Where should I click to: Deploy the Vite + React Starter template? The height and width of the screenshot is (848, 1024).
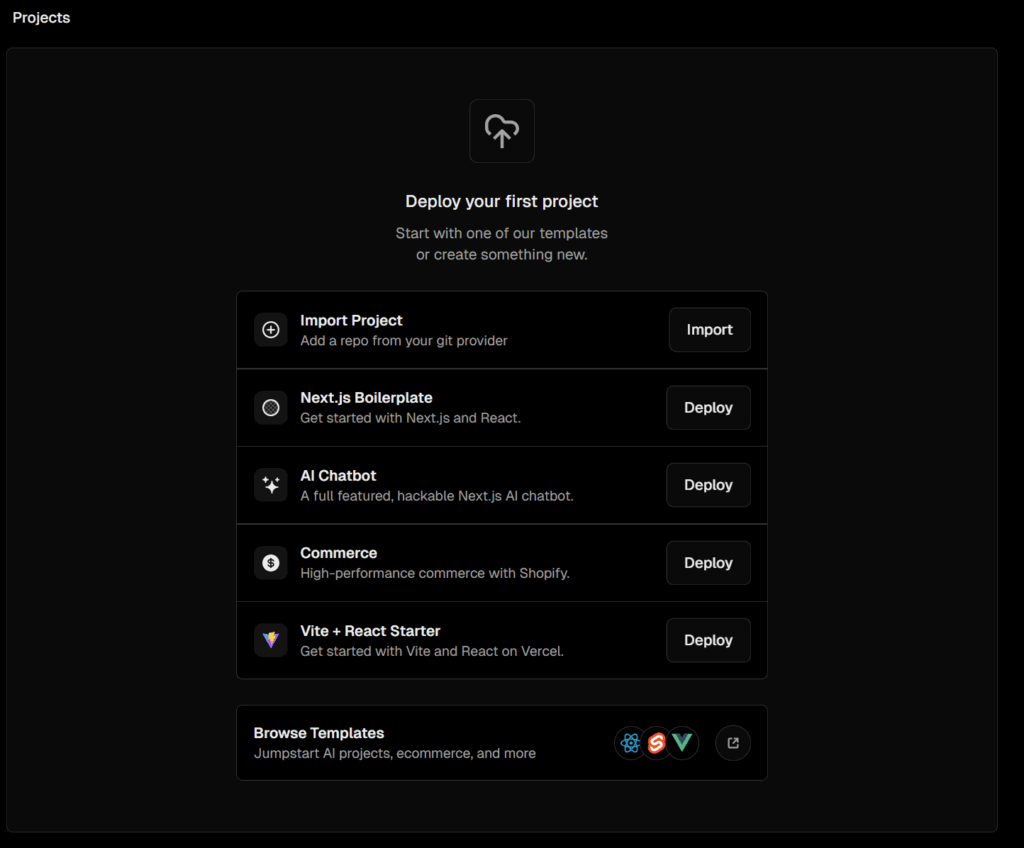click(x=708, y=640)
